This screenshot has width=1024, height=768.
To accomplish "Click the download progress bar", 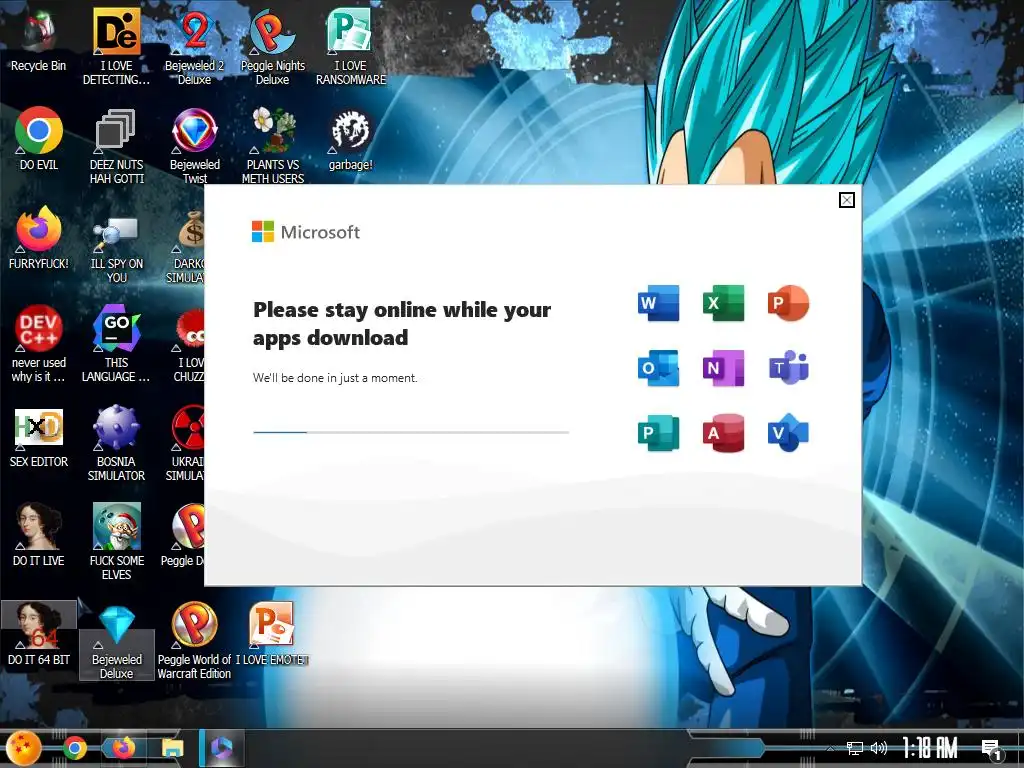I will (x=411, y=432).
